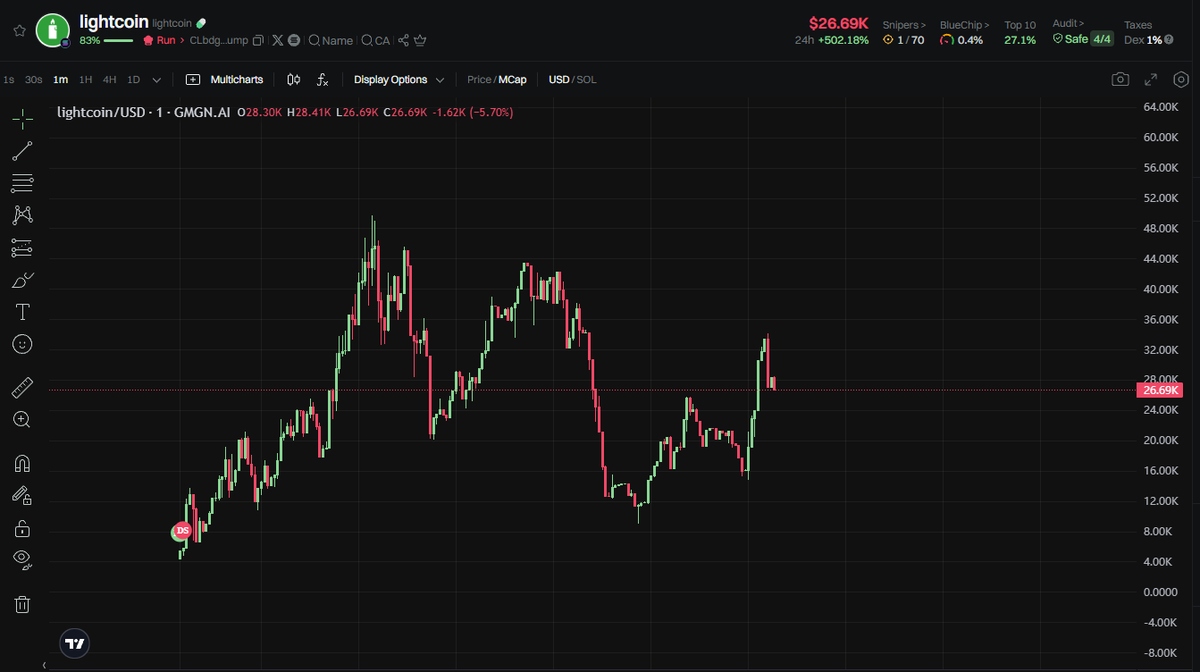Enter fullscreen chart mode

(1152, 79)
